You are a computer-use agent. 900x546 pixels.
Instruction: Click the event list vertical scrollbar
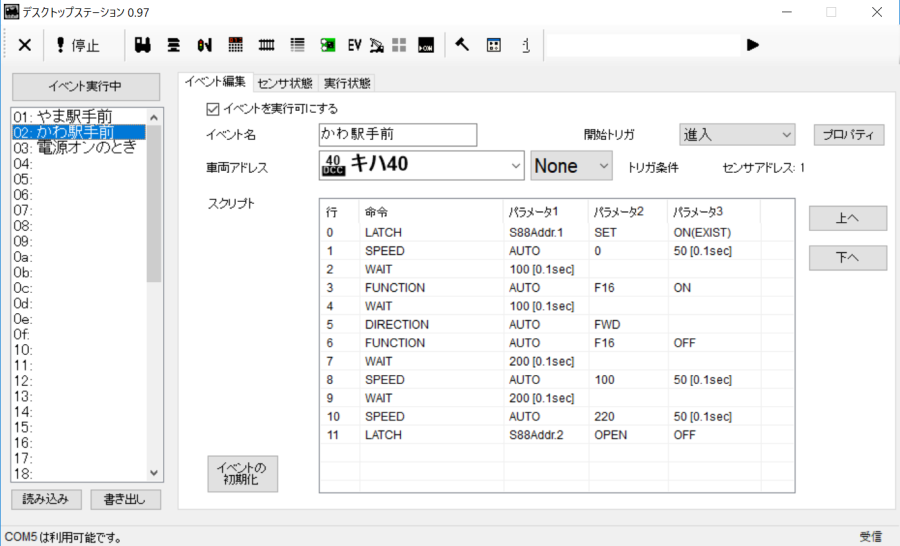pos(154,200)
